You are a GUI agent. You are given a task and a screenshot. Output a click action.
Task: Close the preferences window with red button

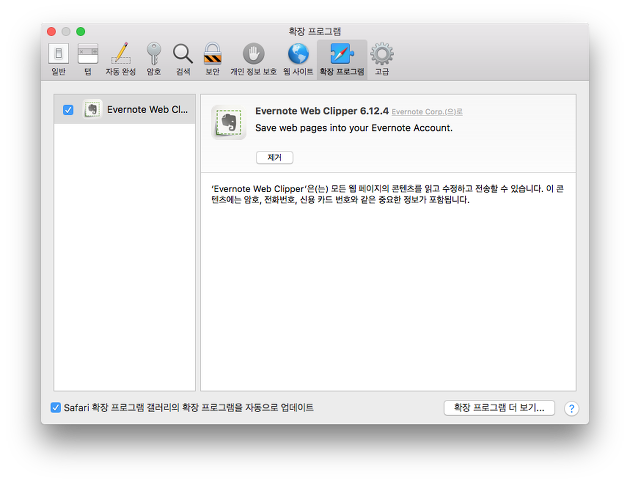tap(51, 31)
